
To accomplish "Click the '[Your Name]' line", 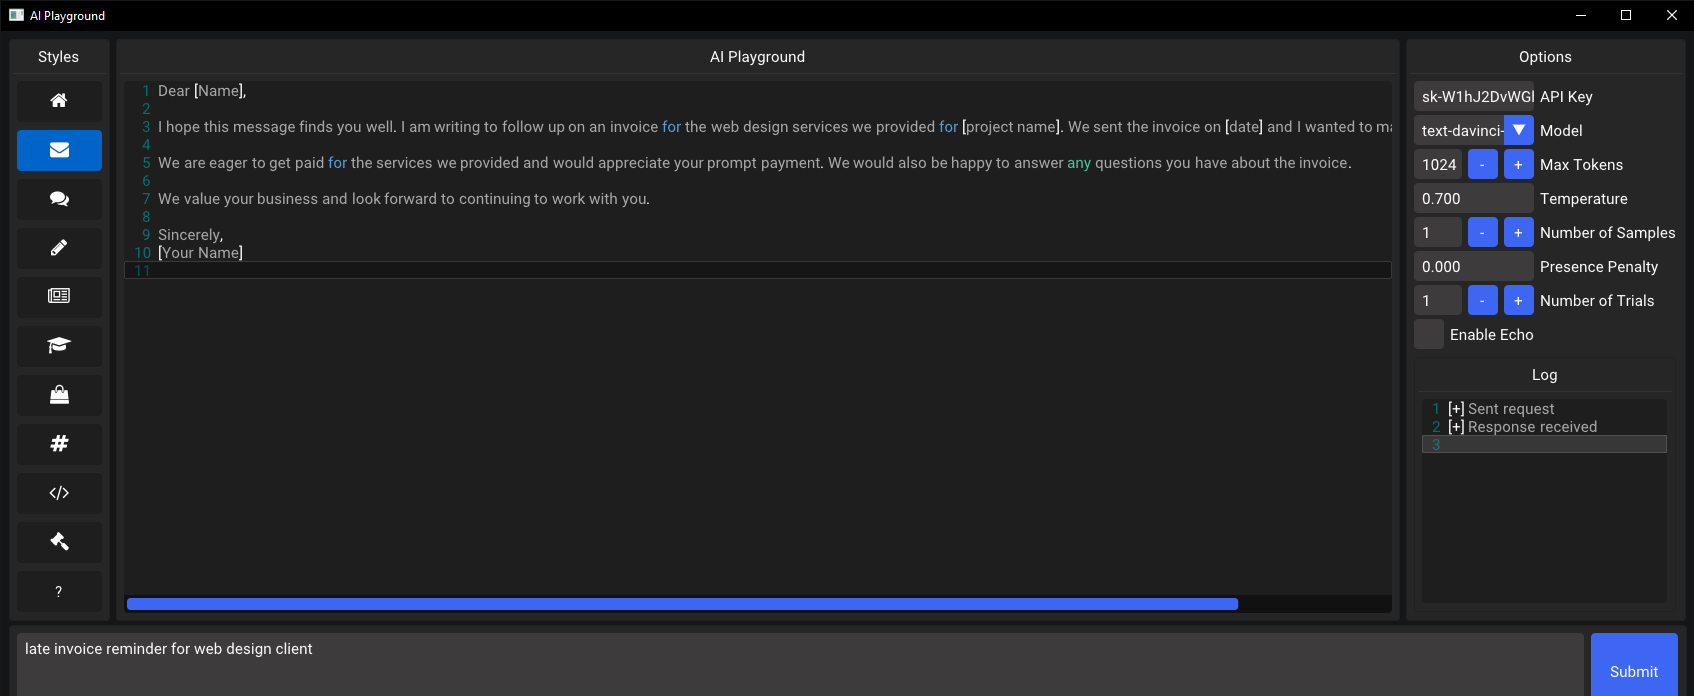I will [x=200, y=253].
